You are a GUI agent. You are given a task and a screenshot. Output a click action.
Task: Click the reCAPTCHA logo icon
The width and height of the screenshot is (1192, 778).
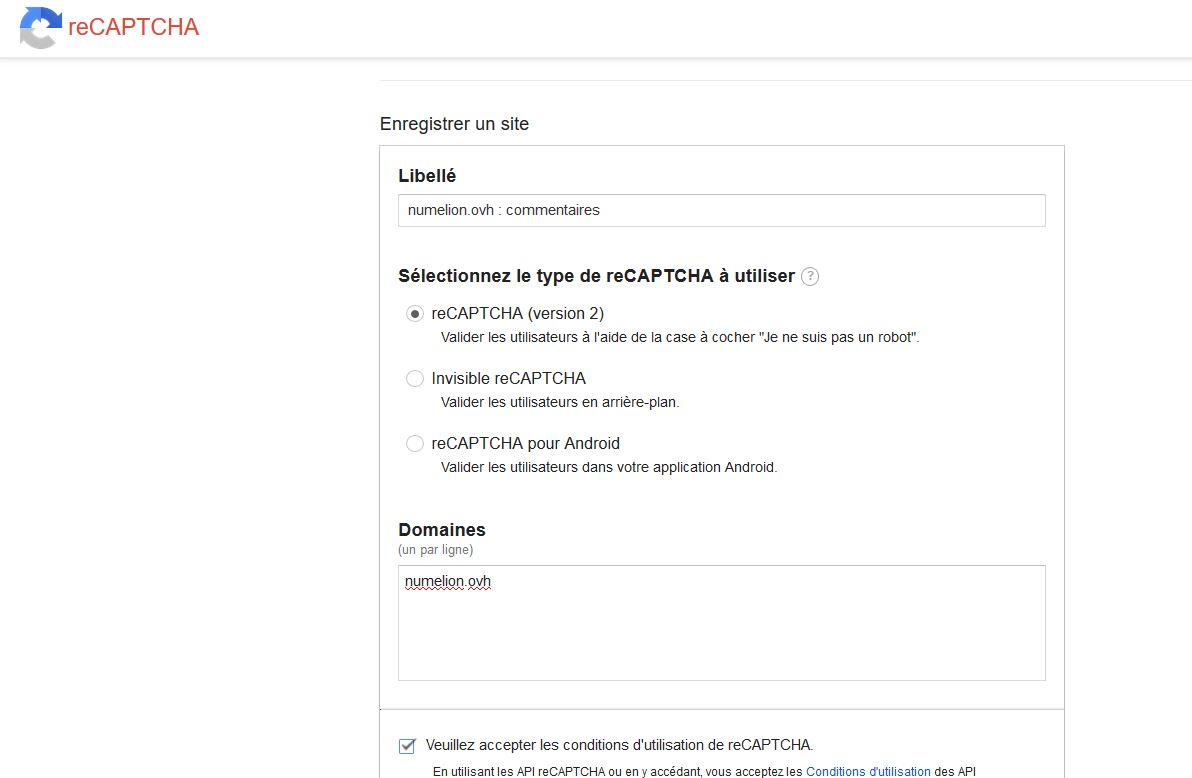[x=40, y=27]
